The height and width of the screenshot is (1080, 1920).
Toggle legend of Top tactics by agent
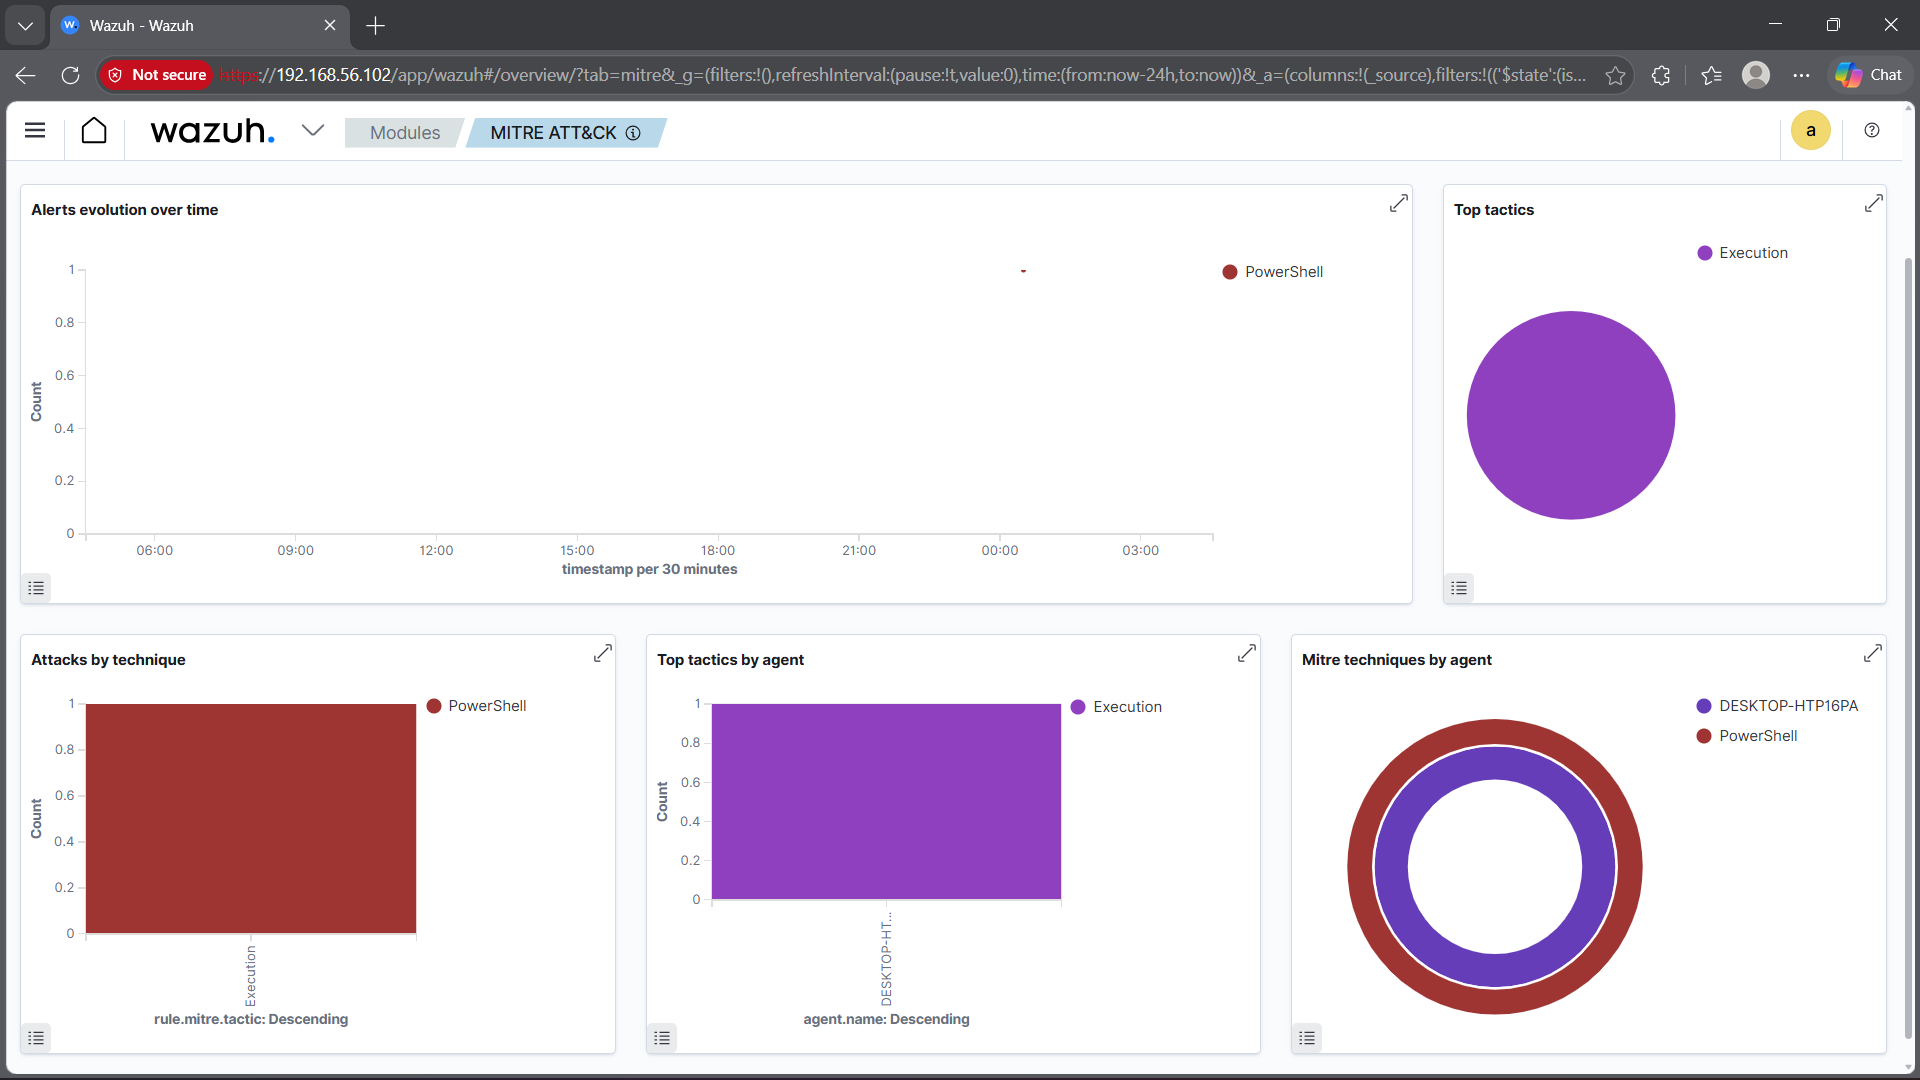point(662,1038)
